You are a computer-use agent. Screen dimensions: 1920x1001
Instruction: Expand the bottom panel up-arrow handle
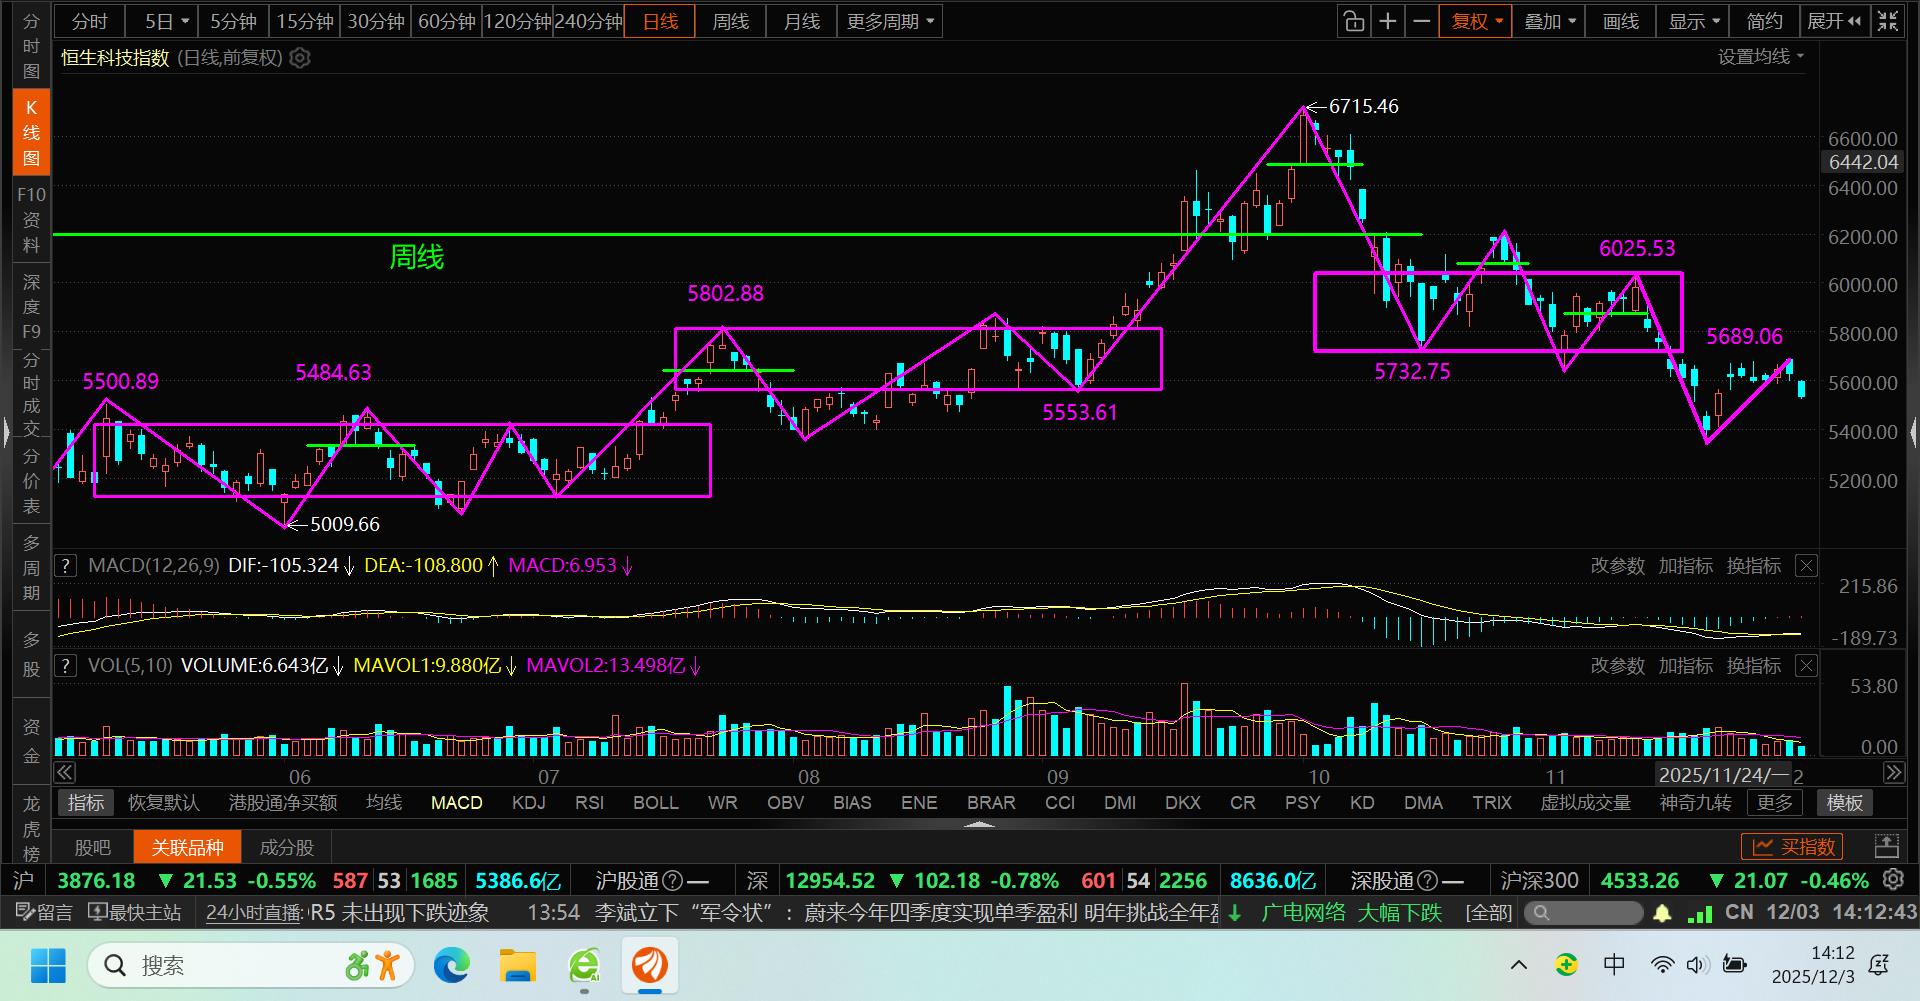tap(980, 824)
